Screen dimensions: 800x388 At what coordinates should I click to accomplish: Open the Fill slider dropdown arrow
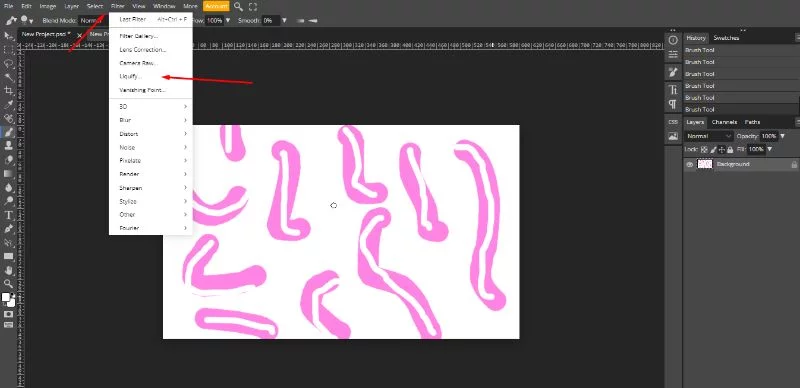769,150
